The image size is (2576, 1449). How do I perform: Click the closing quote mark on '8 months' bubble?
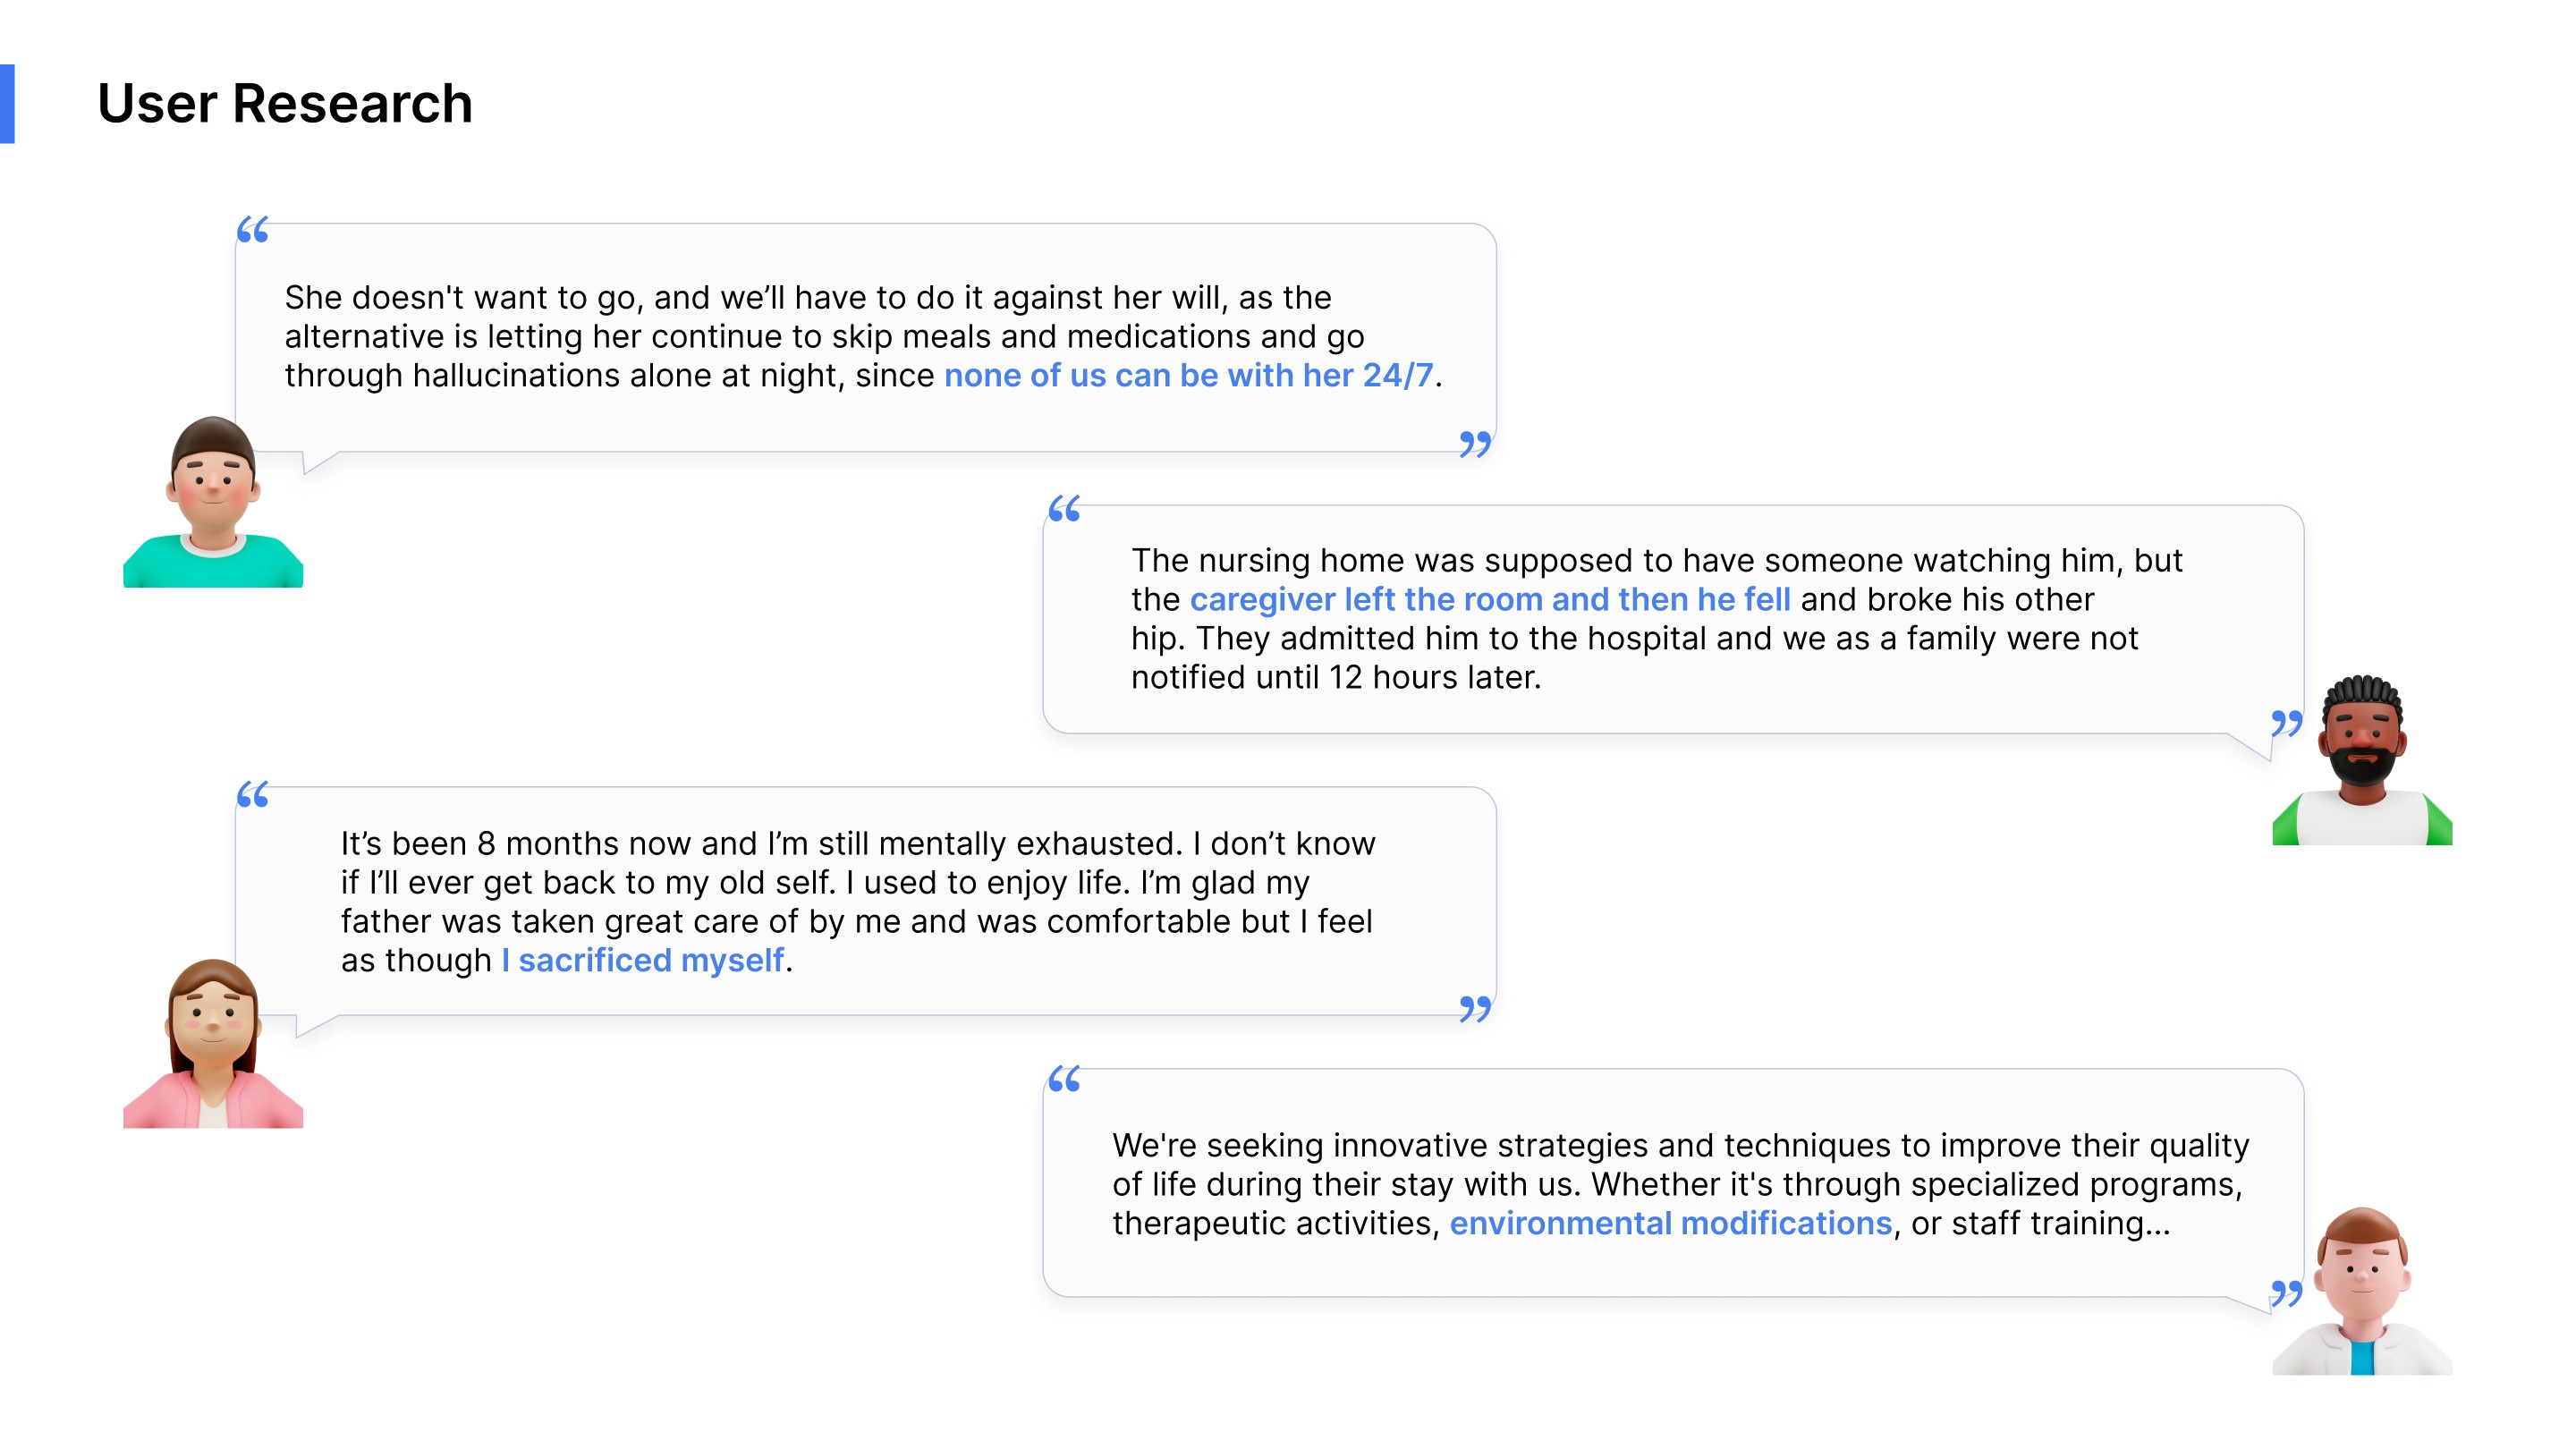pyautogui.click(x=1475, y=1009)
